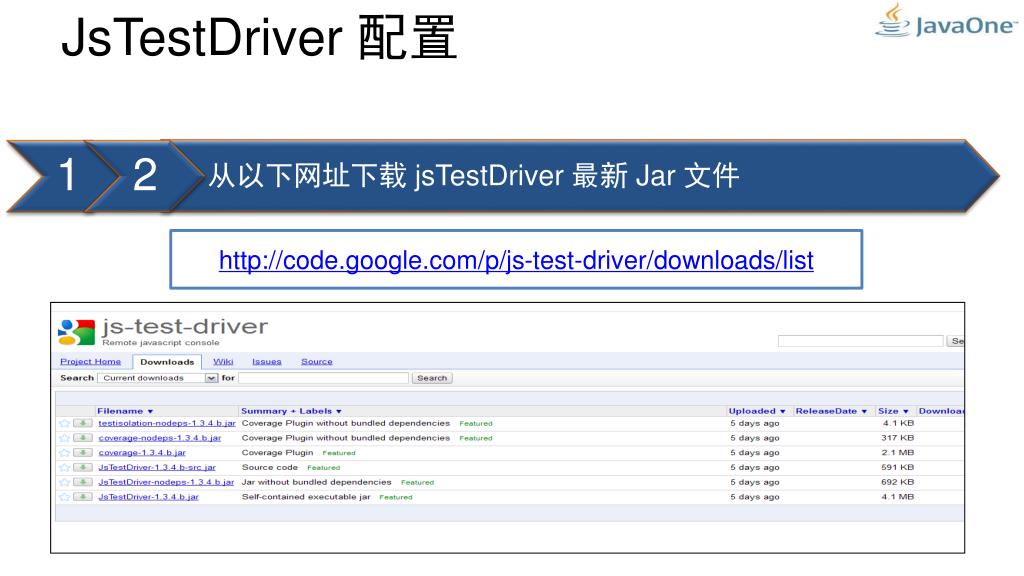Toggle star on JsTestDriver-1.3.4.b-src.jar row

[x=65, y=468]
